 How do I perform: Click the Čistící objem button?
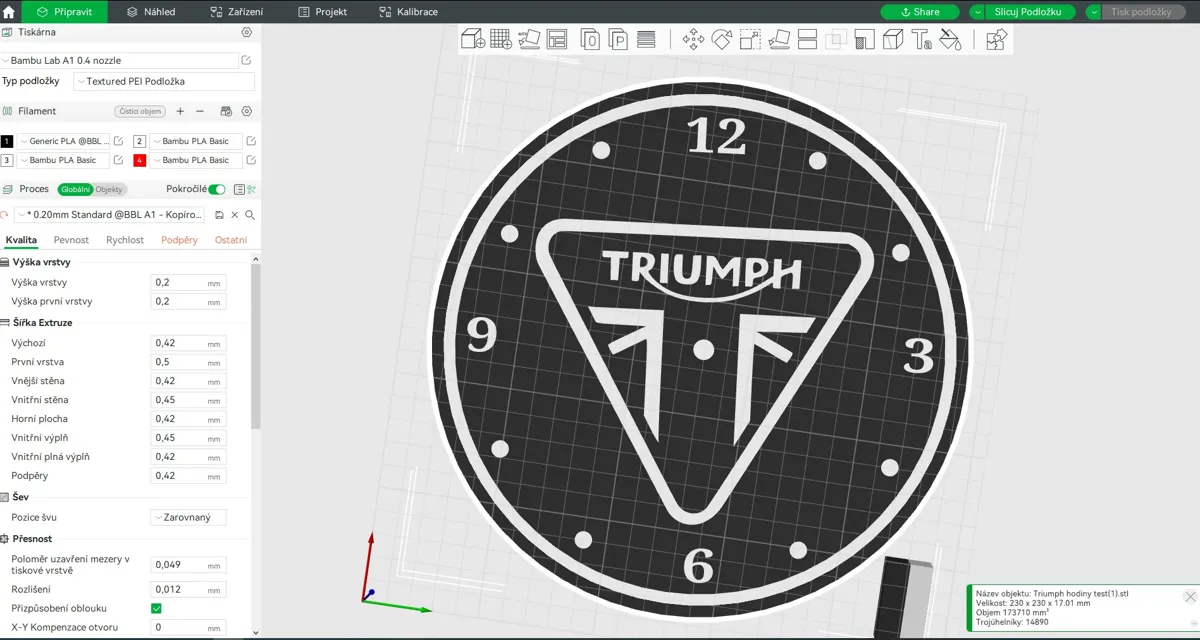click(x=139, y=111)
